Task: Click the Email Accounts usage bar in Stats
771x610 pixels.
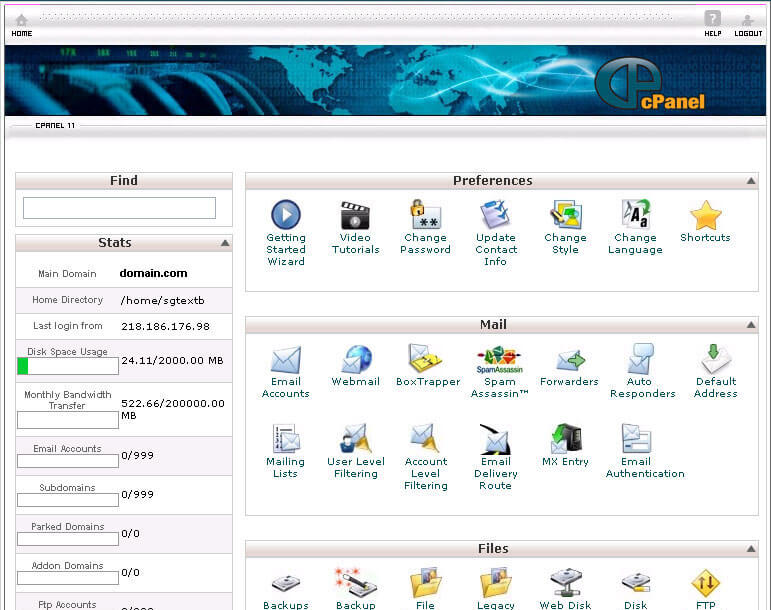Action: [68, 461]
